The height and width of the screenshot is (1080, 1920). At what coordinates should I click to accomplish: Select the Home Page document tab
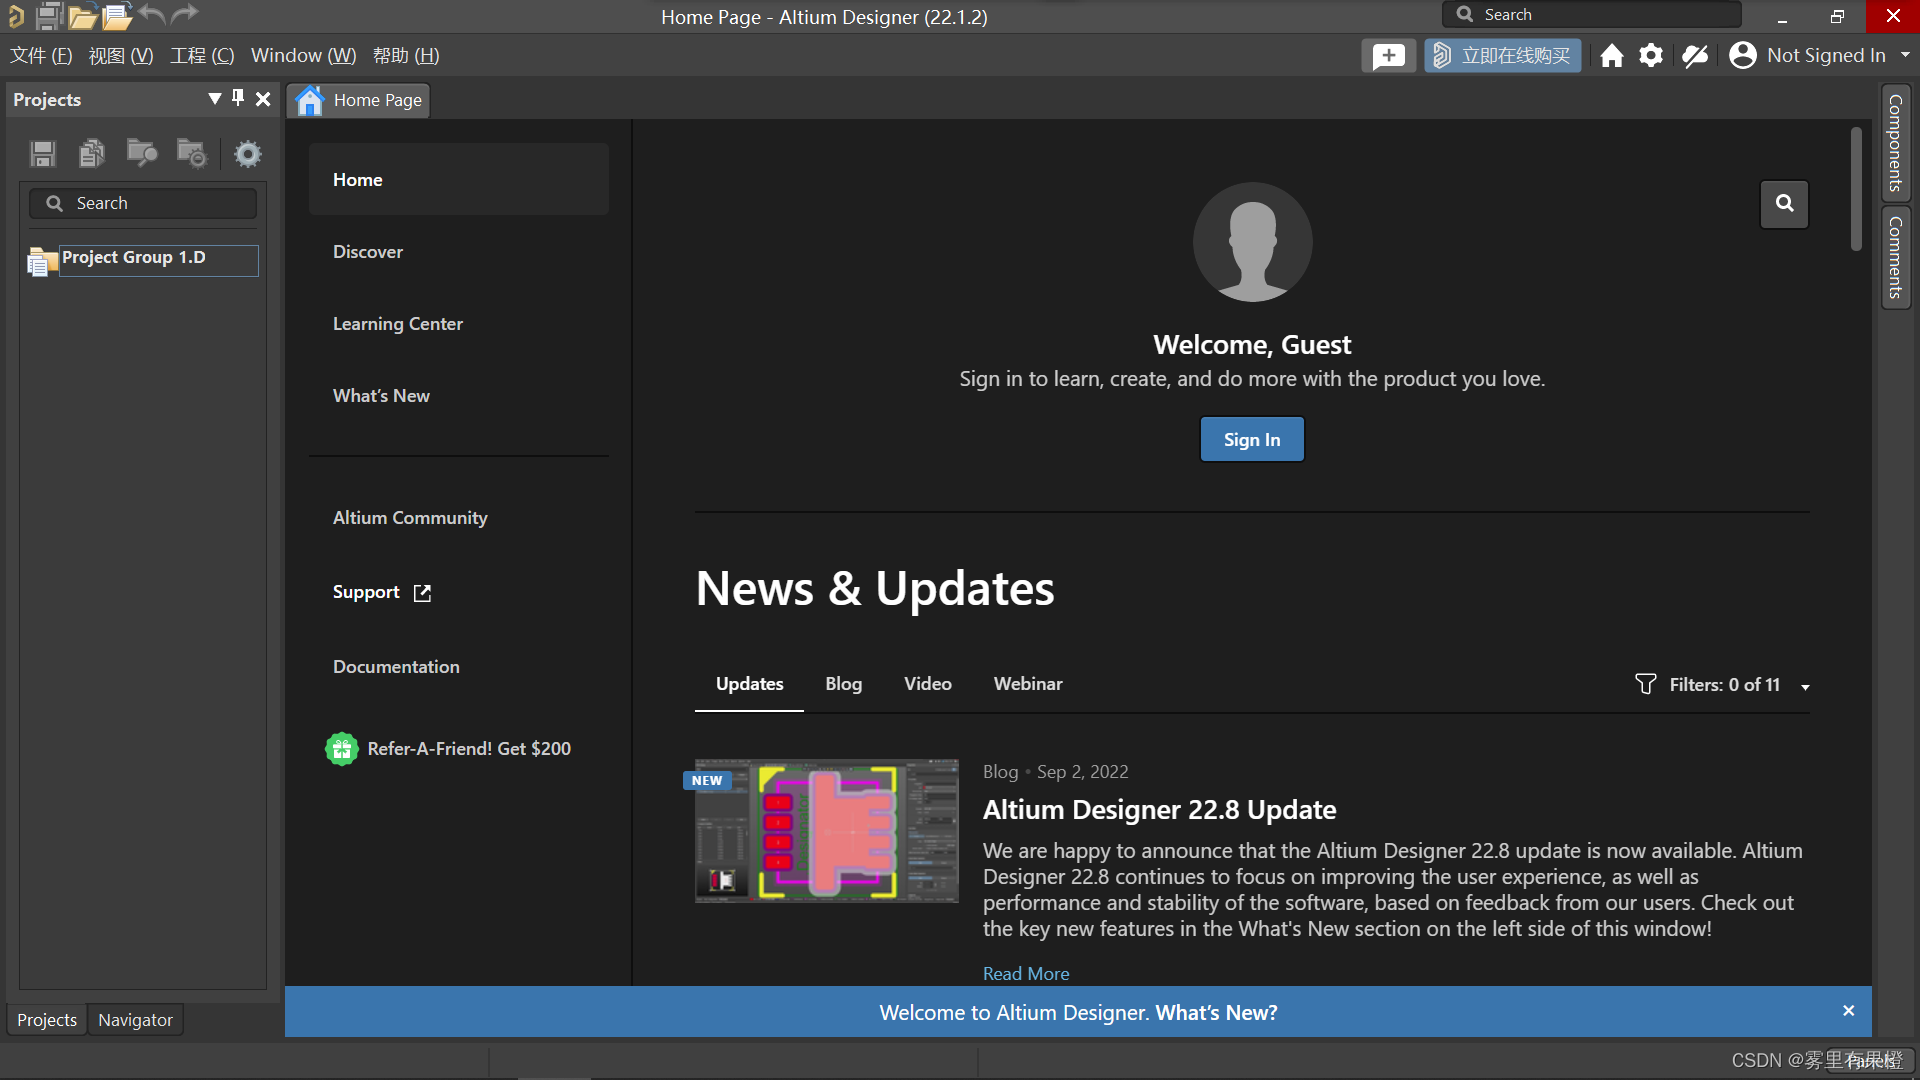[x=360, y=100]
